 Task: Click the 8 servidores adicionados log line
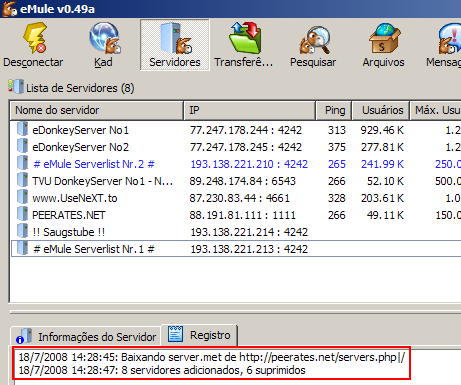click(x=162, y=370)
